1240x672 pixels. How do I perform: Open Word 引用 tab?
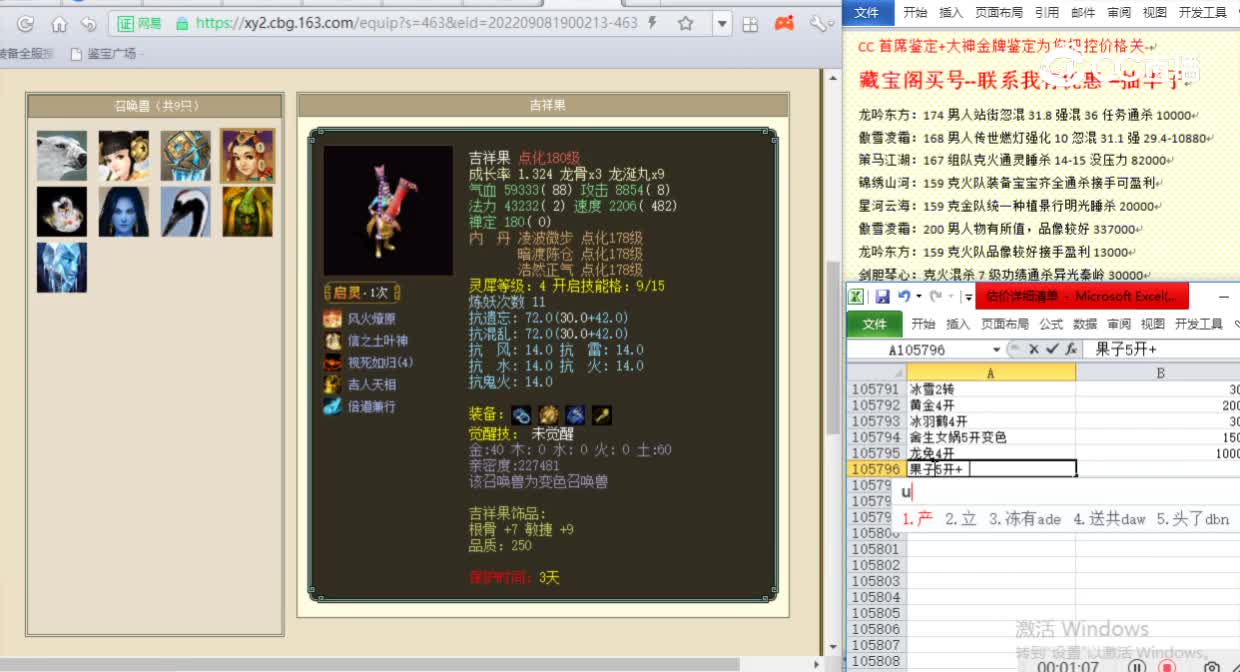point(1047,12)
